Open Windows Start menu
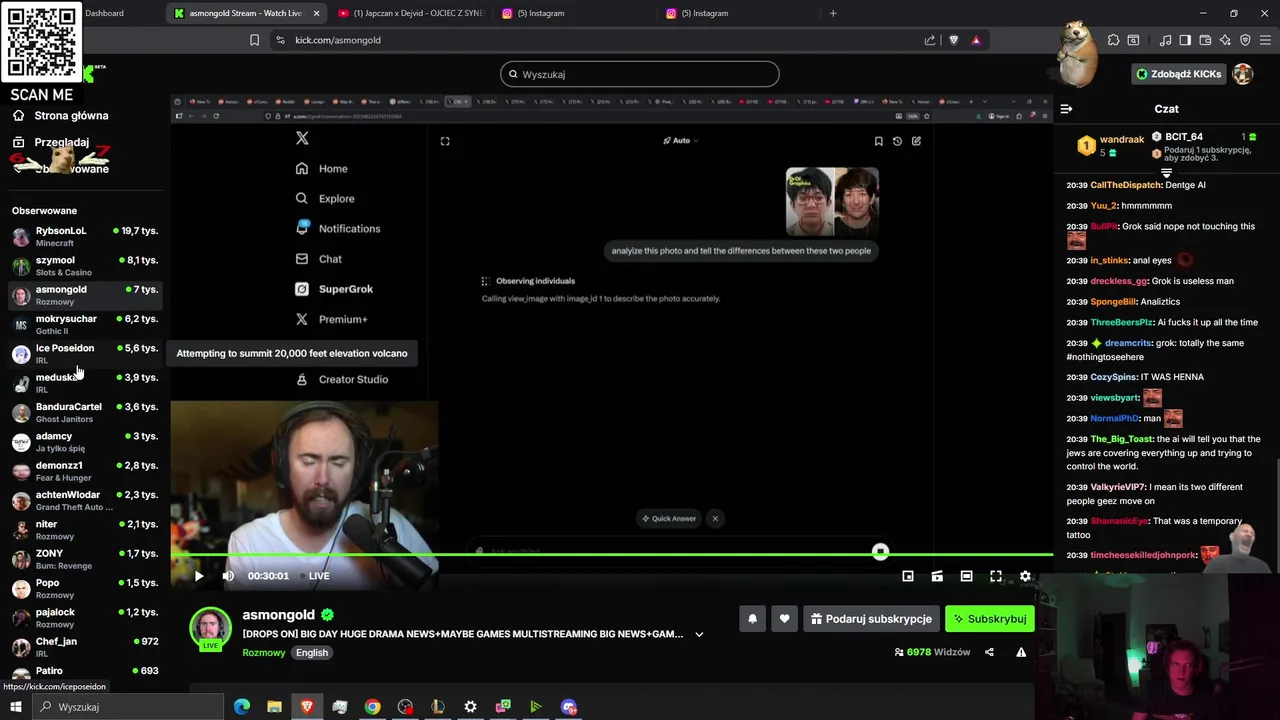Image resolution: width=1280 pixels, height=720 pixels. pyautogui.click(x=15, y=707)
